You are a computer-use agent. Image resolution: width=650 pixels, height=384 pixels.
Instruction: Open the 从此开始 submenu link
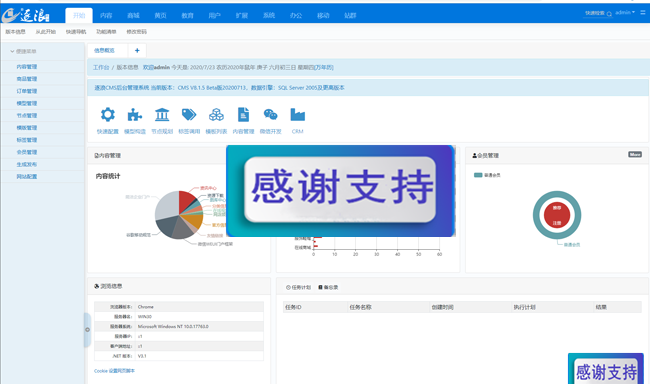click(x=46, y=32)
